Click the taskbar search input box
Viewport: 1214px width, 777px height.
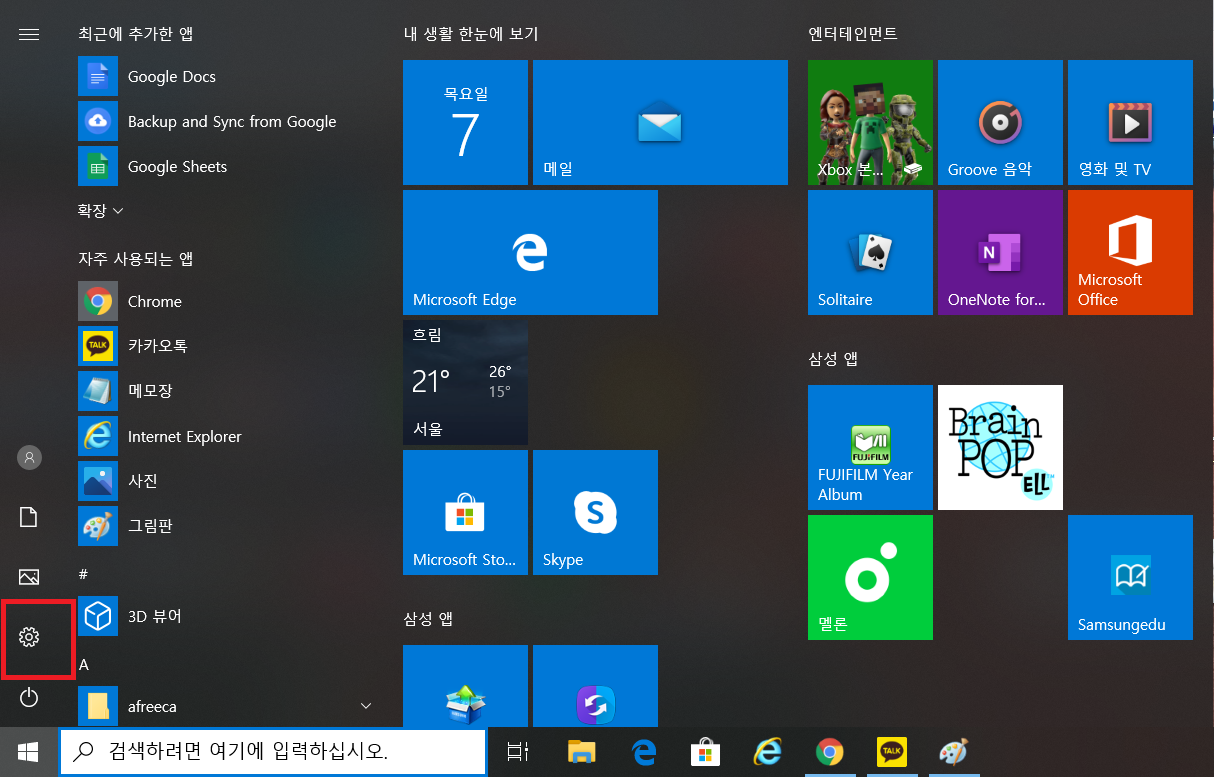pos(273,751)
